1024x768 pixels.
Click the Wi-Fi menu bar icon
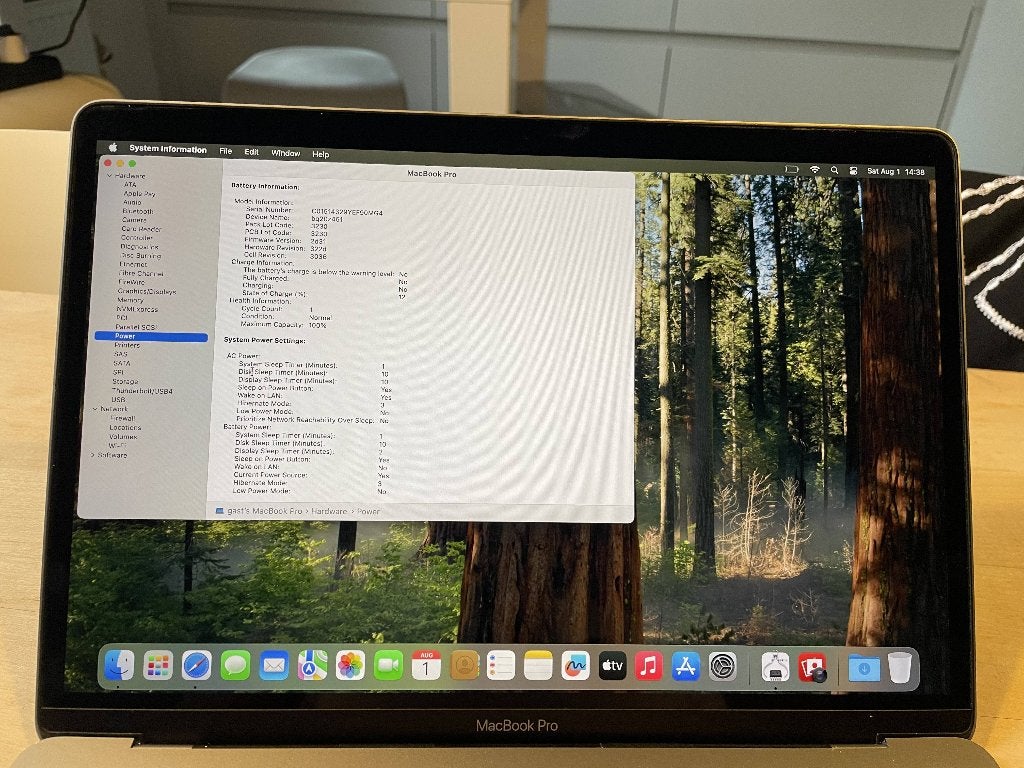click(815, 170)
